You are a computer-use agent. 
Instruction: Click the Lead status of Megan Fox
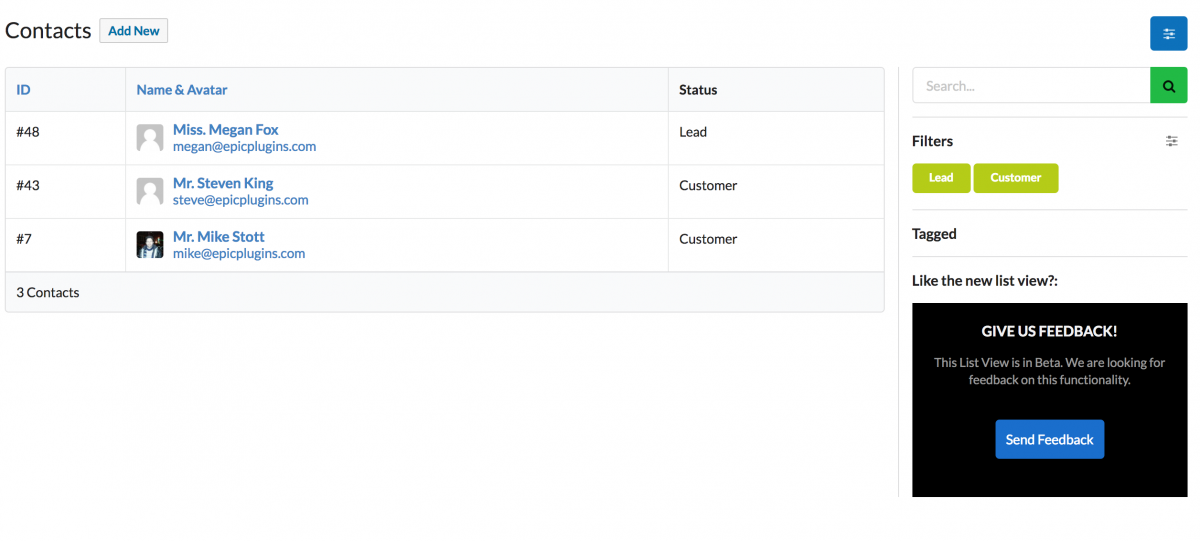[x=693, y=132]
